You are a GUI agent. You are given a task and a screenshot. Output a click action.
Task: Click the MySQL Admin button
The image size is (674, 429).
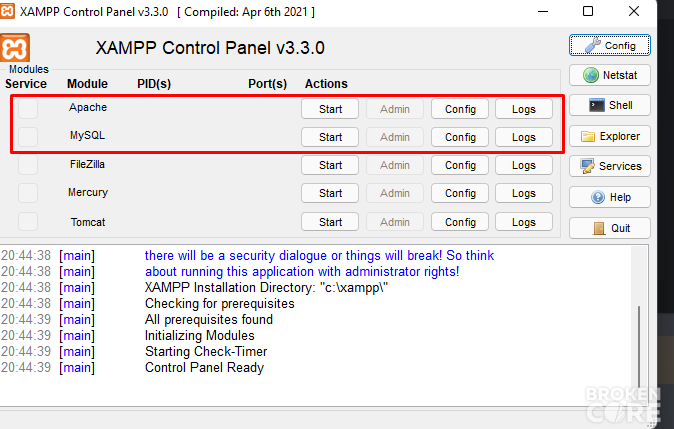tap(395, 137)
